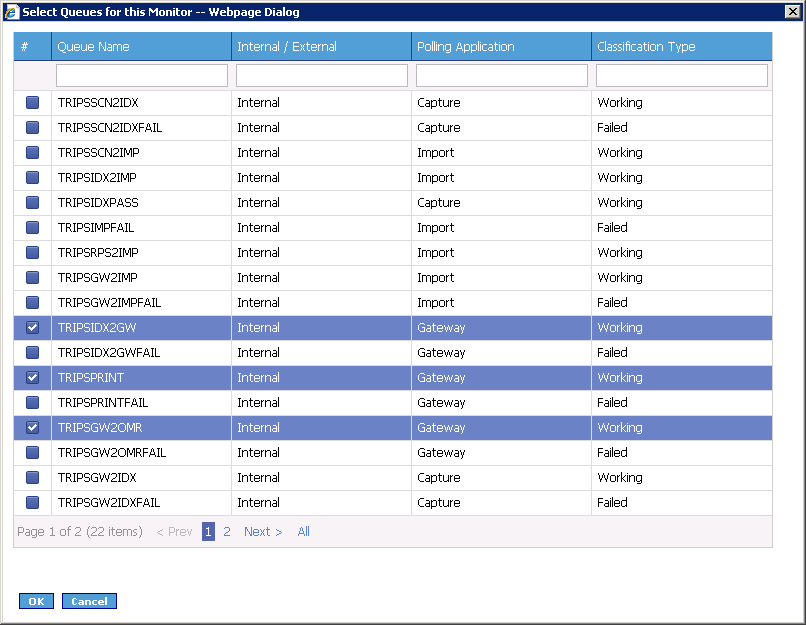The width and height of the screenshot is (806, 625).
Task: Click the TRIPSRPS2IMP queue name
Action: 98,253
